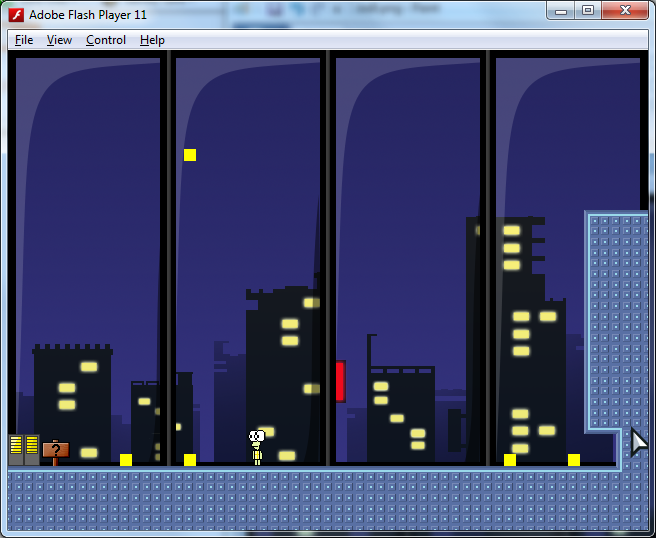
Task: Click the Adobe Flash Player 11 title text
Action: (x=88, y=15)
